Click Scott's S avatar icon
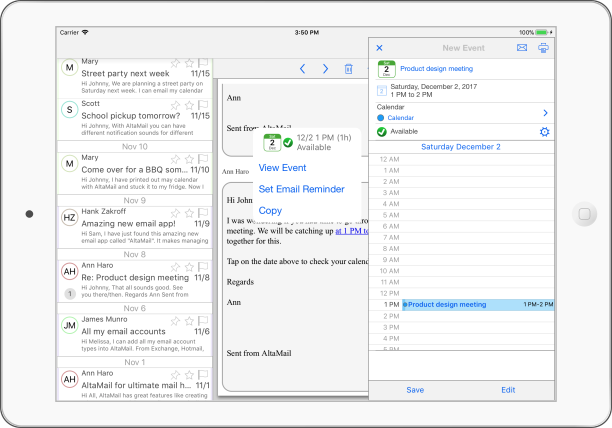 pyautogui.click(x=69, y=110)
